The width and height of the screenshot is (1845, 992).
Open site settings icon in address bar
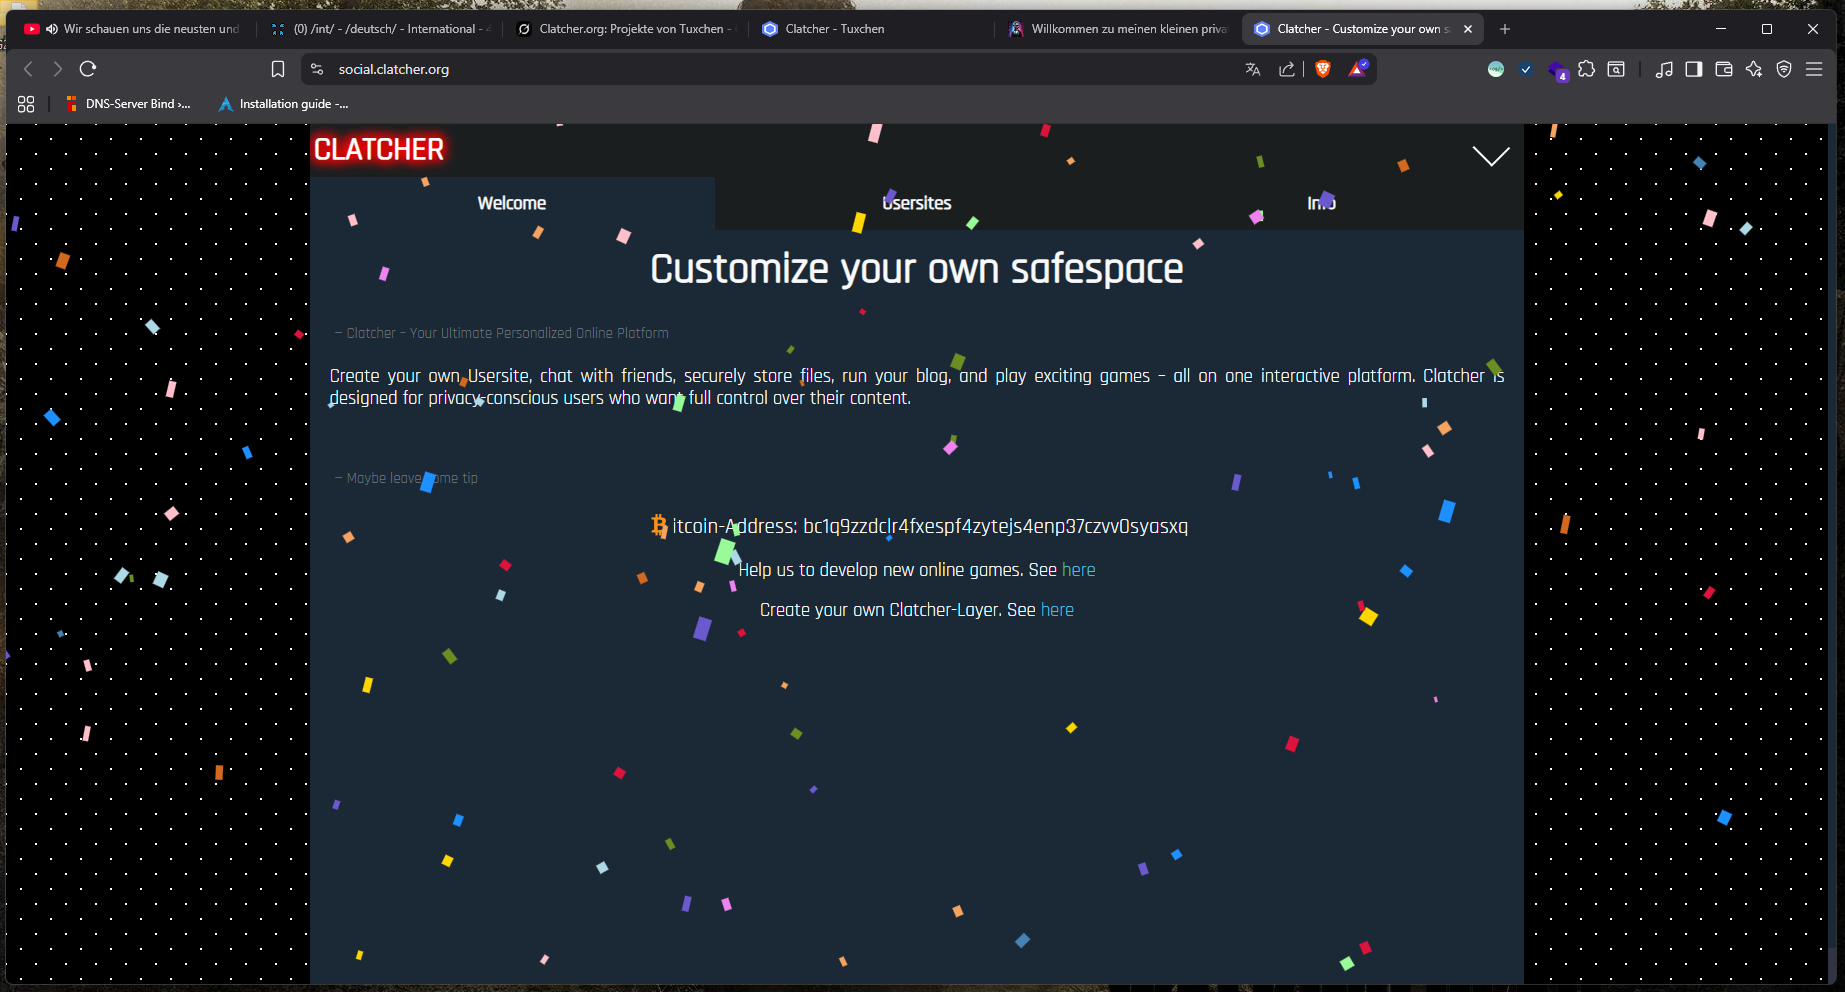(317, 69)
